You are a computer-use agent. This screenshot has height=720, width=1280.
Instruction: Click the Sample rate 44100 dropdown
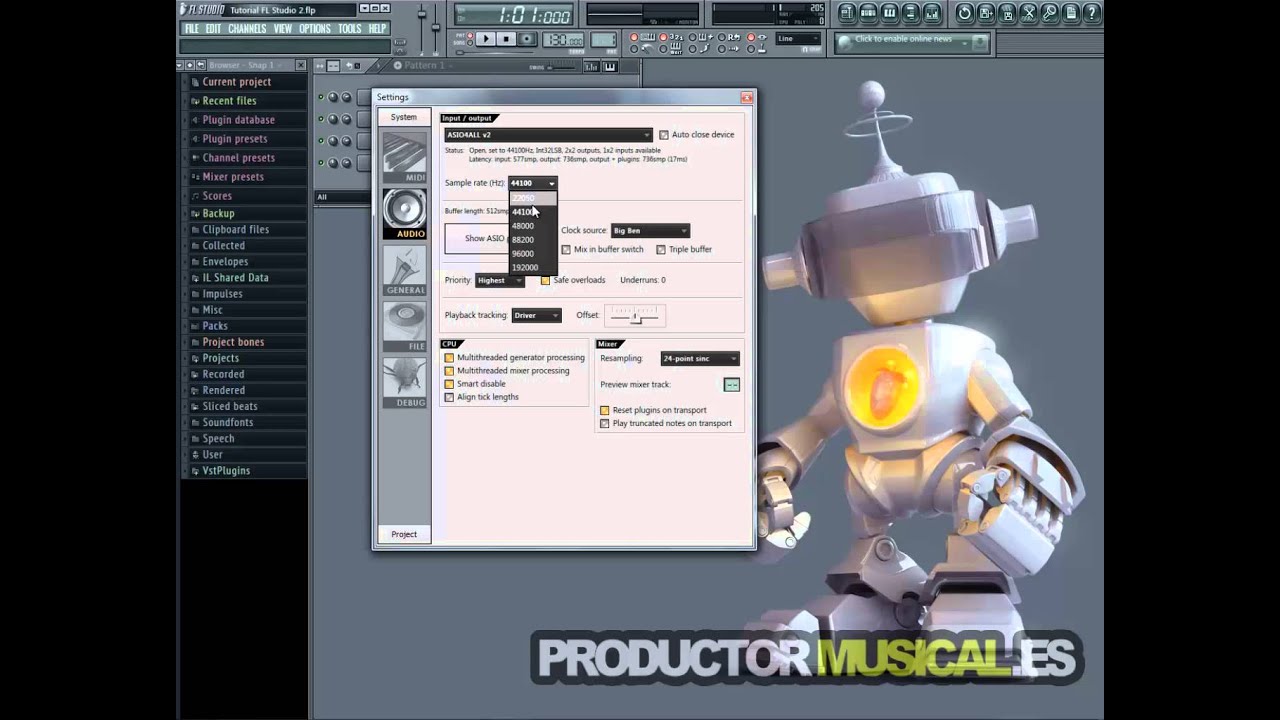click(533, 183)
